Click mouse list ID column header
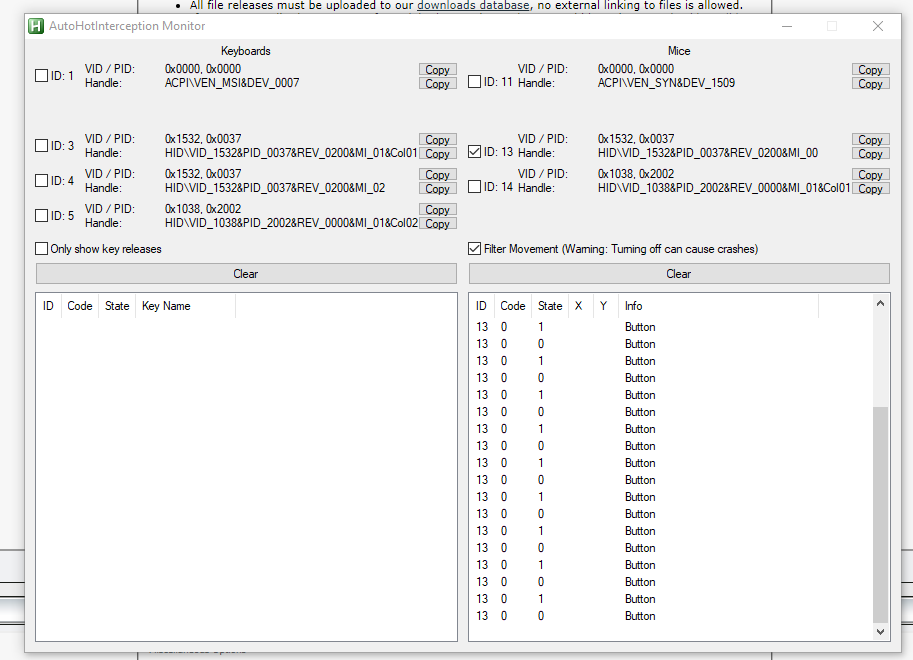The width and height of the screenshot is (913, 660). pyautogui.click(x=482, y=306)
